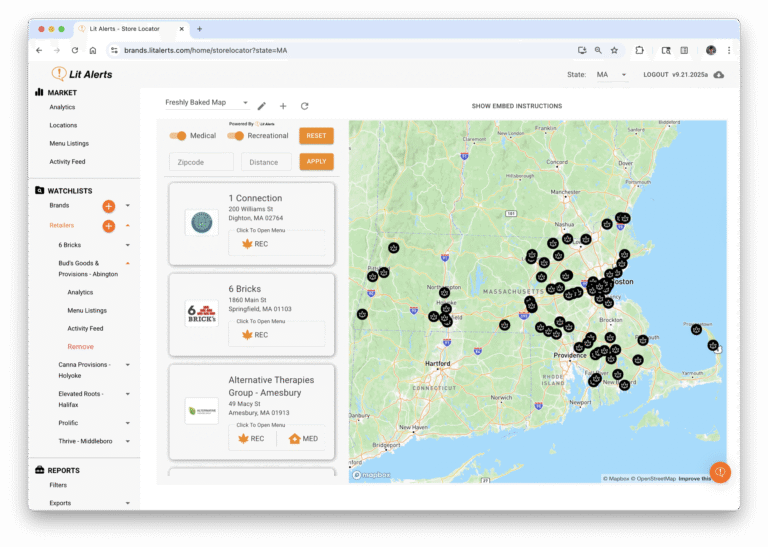Click the pencil edit map icon
The height and width of the screenshot is (547, 768).
coord(262,106)
